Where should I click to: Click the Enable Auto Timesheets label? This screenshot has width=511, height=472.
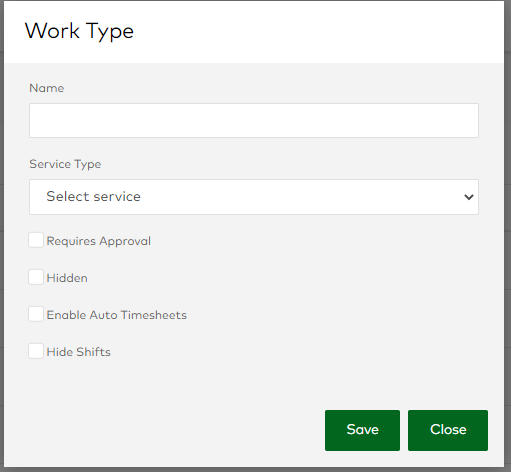point(117,315)
